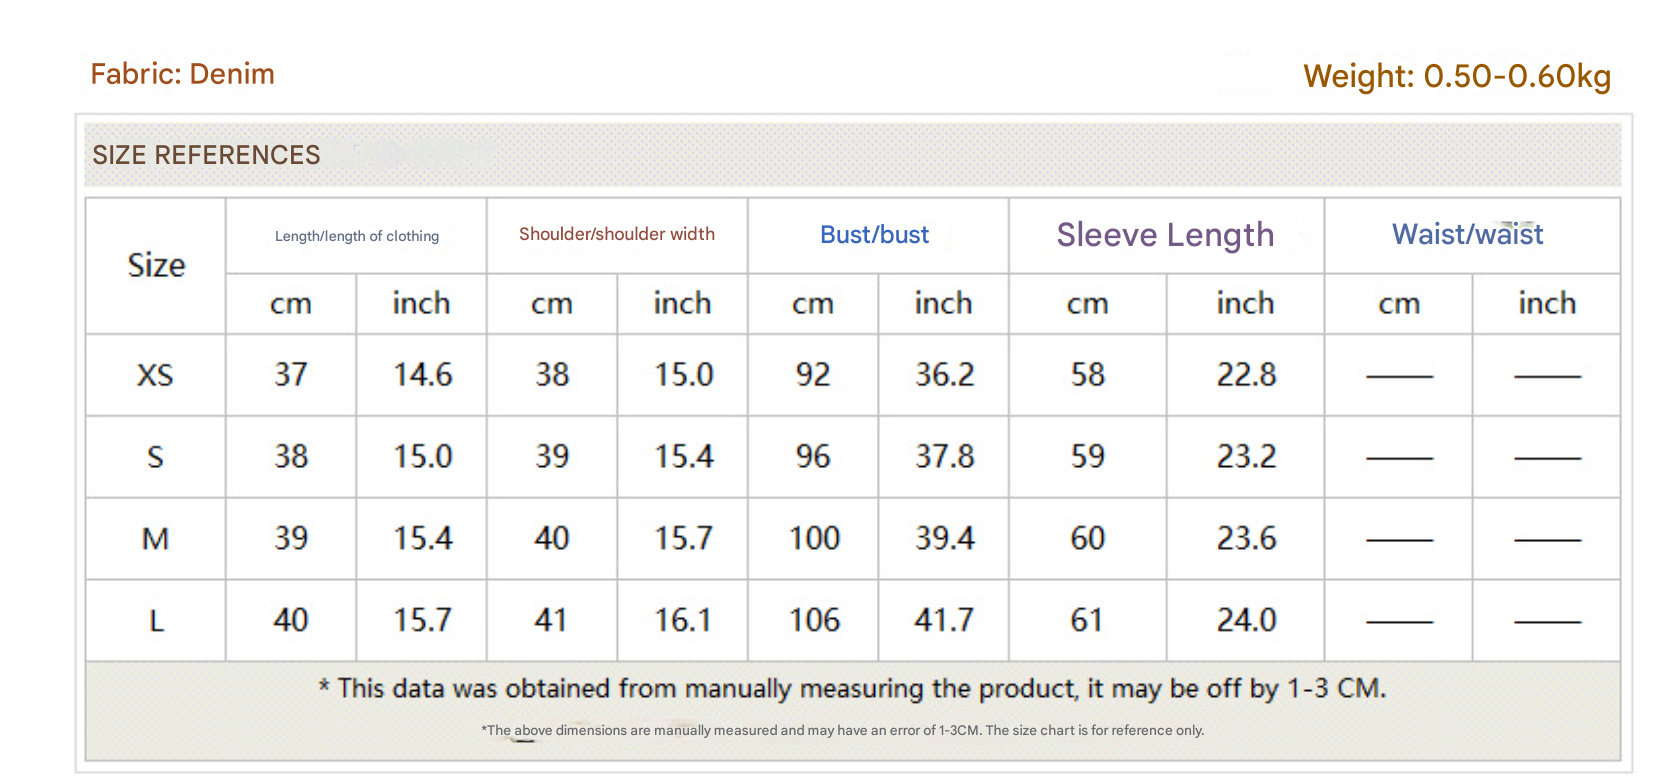Click the Waist/waist column header
Screen dimensions: 1672x776
1467,234
